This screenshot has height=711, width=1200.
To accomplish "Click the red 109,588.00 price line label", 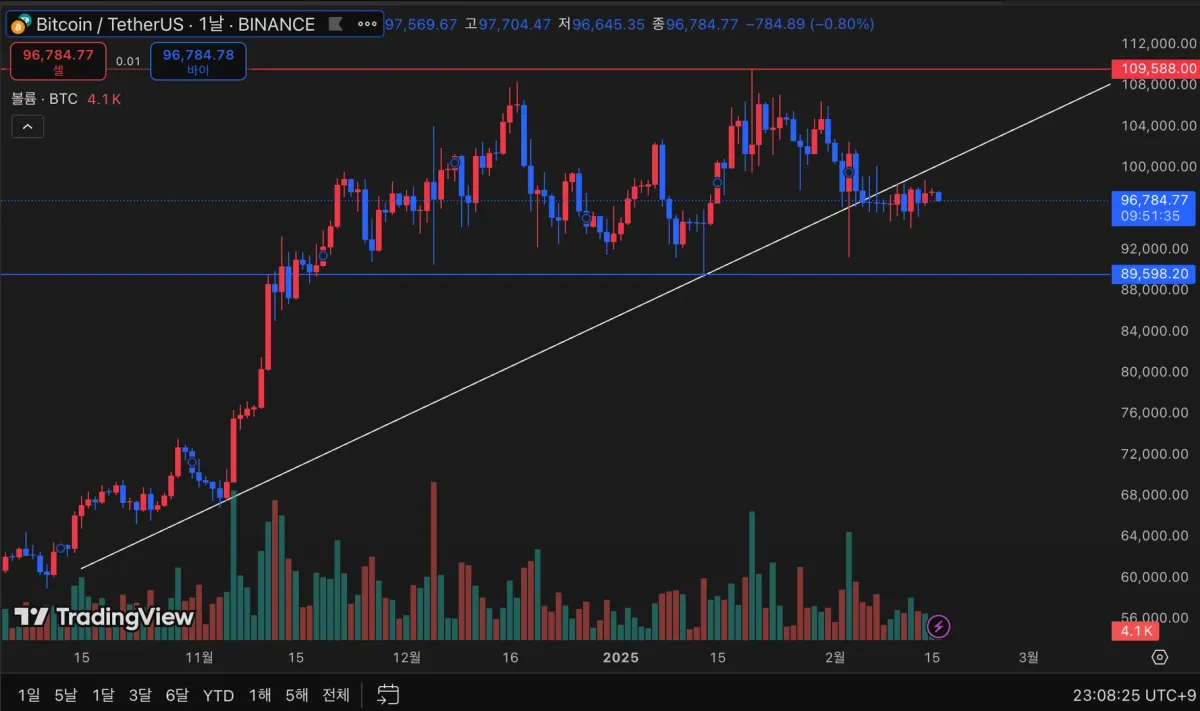I will [x=1155, y=69].
